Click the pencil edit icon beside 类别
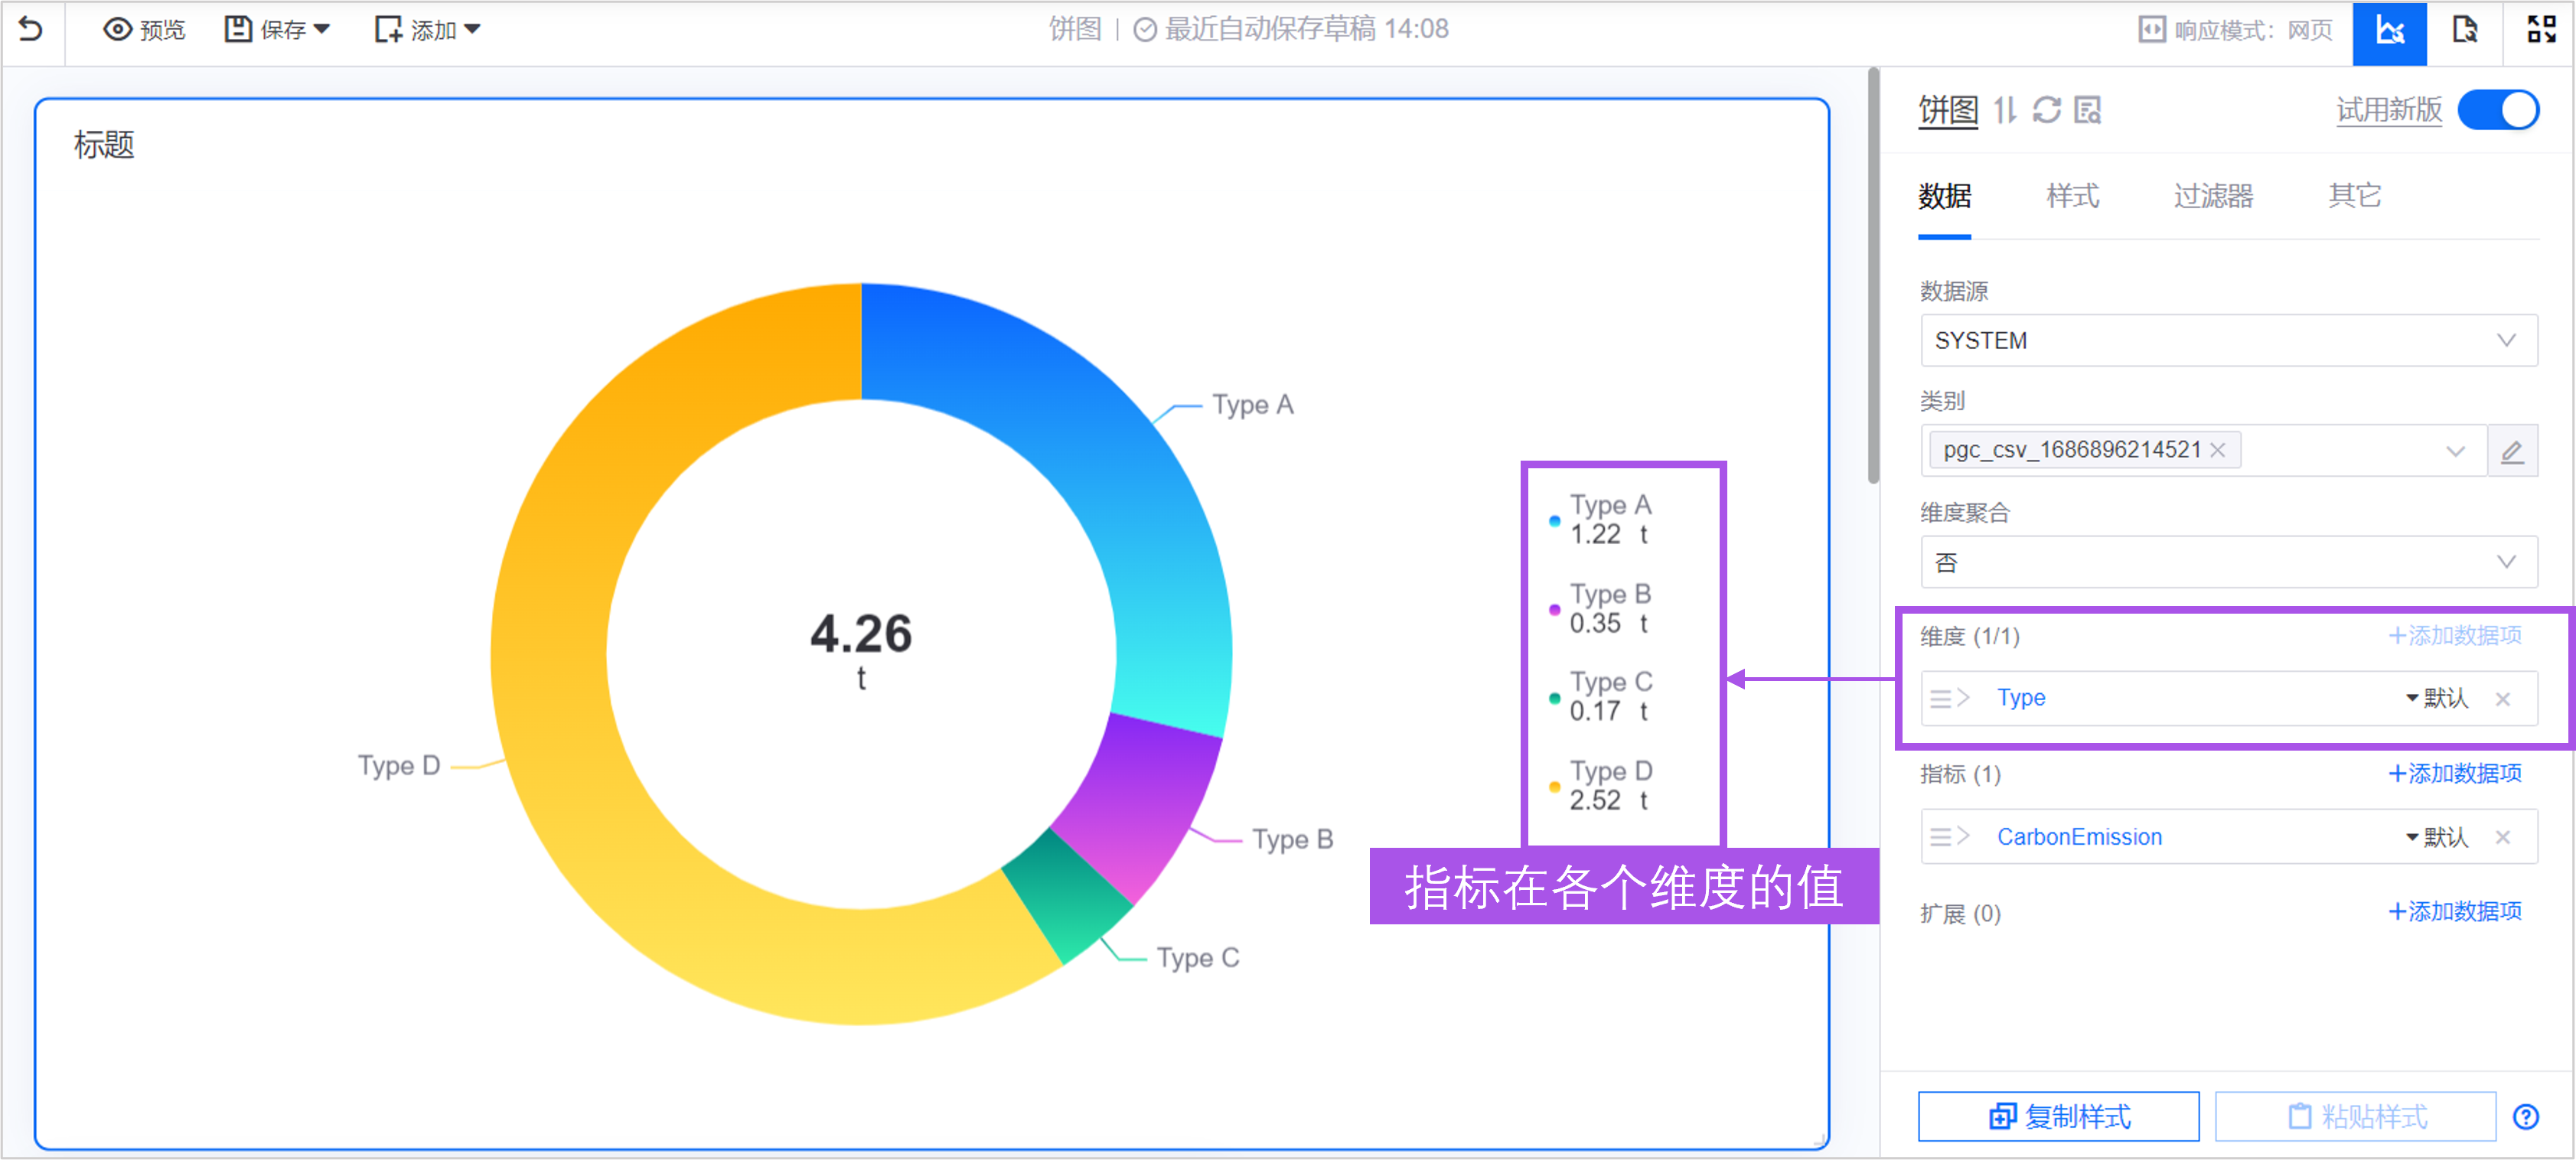Viewport: 2576px width, 1160px height. point(2511,451)
